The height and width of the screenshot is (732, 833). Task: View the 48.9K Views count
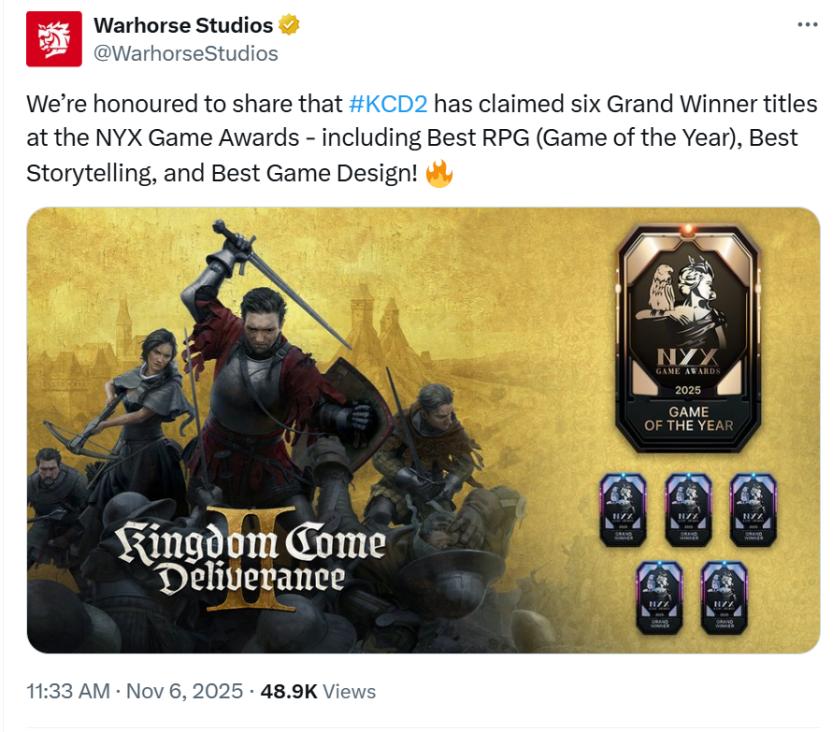[318, 691]
